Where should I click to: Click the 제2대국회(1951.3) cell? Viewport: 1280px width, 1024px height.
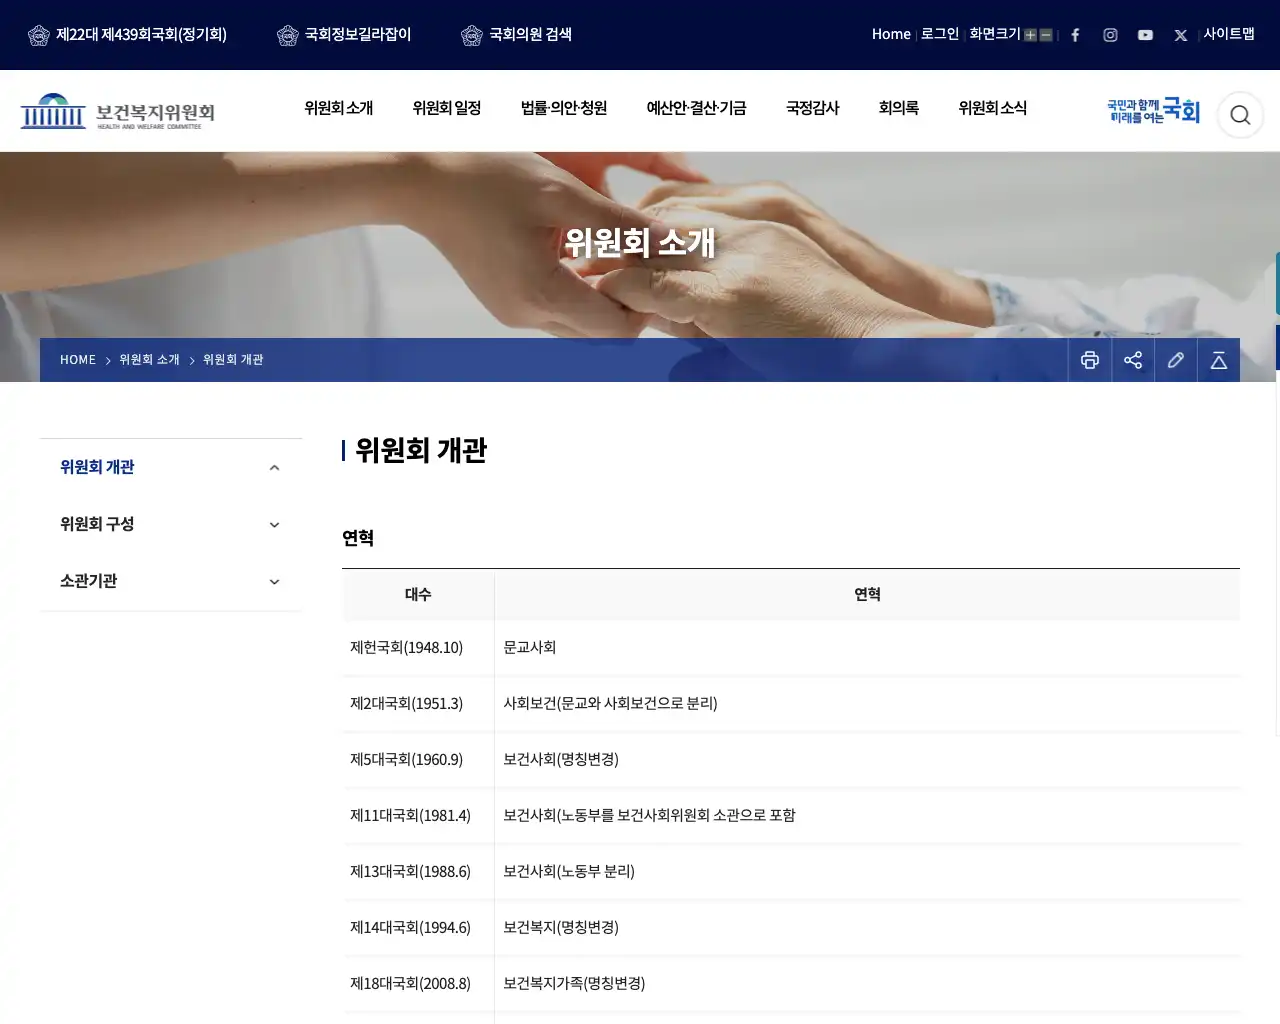pyautogui.click(x=418, y=704)
